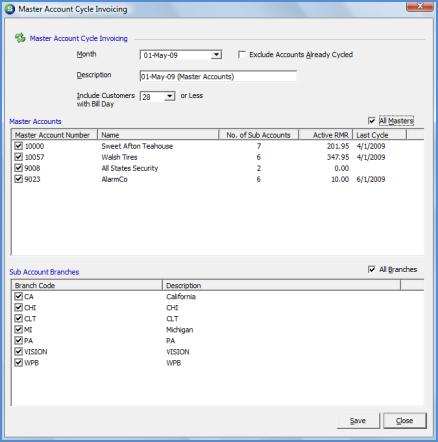Sort by Master Account Number column header
The height and width of the screenshot is (442, 438).
point(54,135)
